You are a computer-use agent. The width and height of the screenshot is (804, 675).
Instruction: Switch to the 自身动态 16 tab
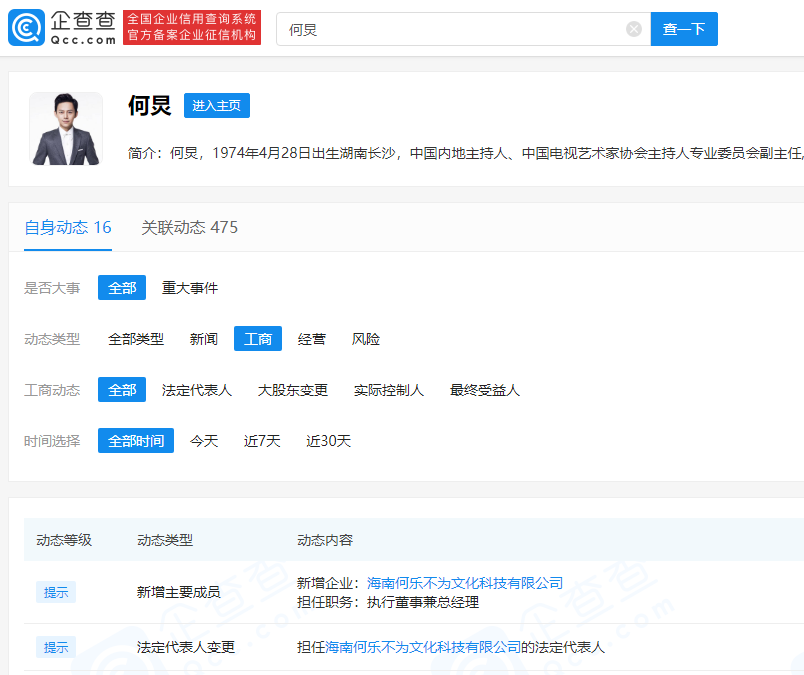click(68, 227)
